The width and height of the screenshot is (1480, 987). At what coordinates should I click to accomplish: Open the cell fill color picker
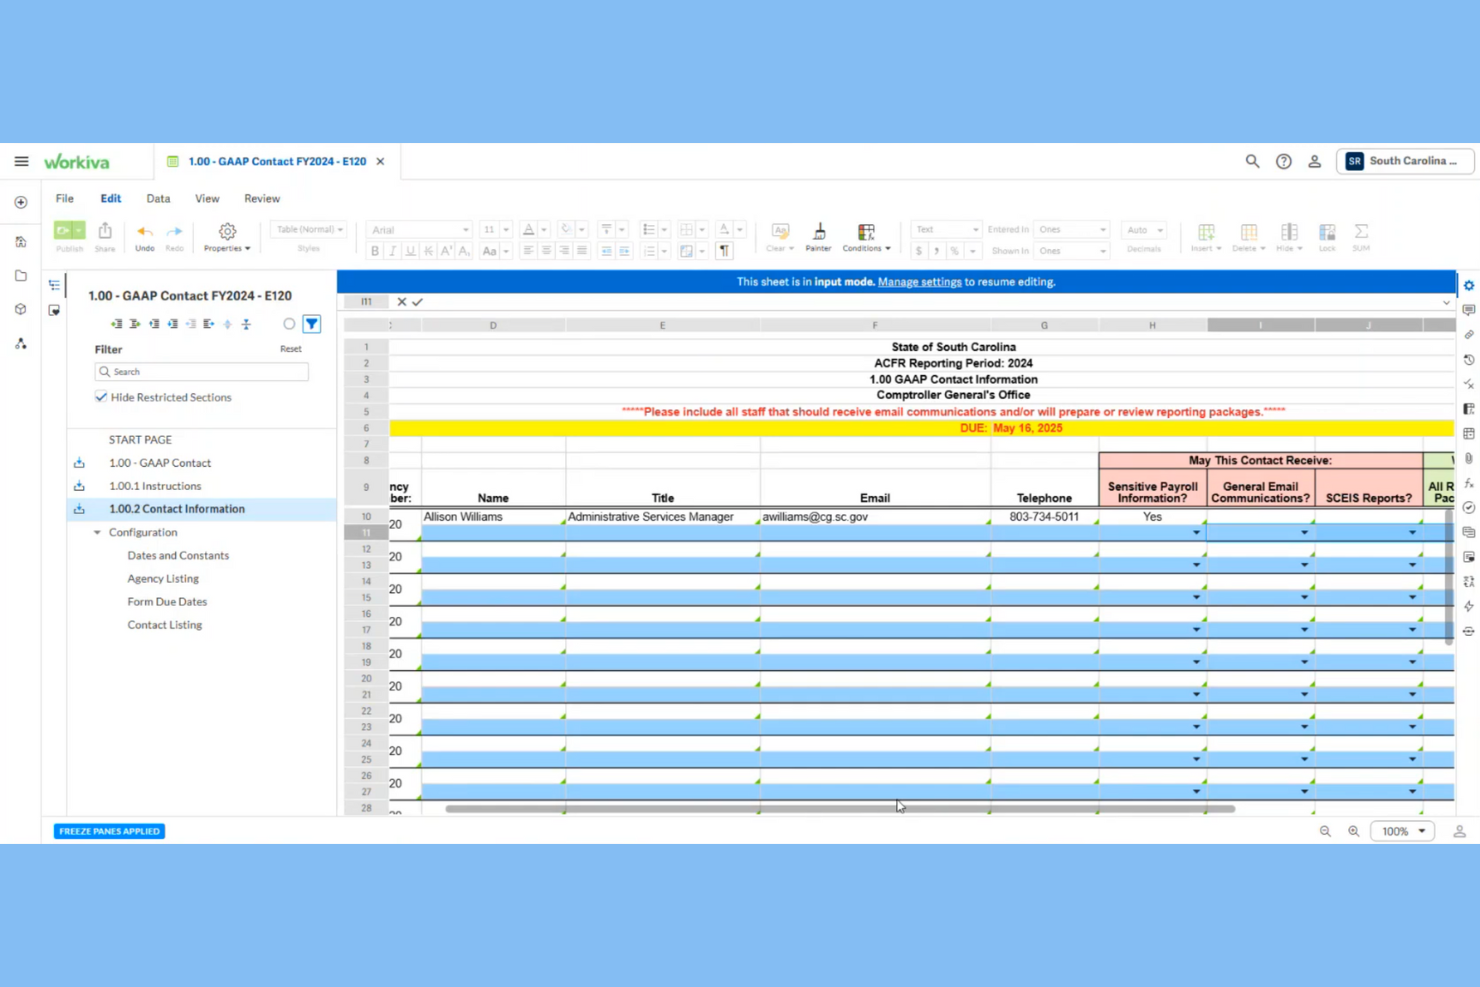coord(571,230)
